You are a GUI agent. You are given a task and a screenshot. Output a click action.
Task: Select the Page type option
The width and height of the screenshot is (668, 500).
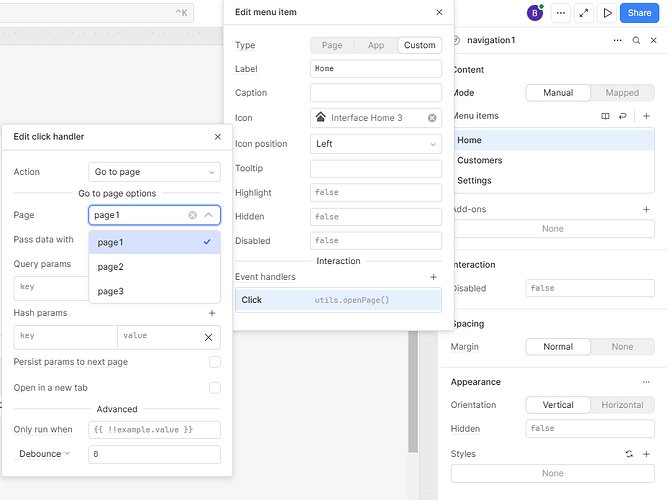[332, 45]
